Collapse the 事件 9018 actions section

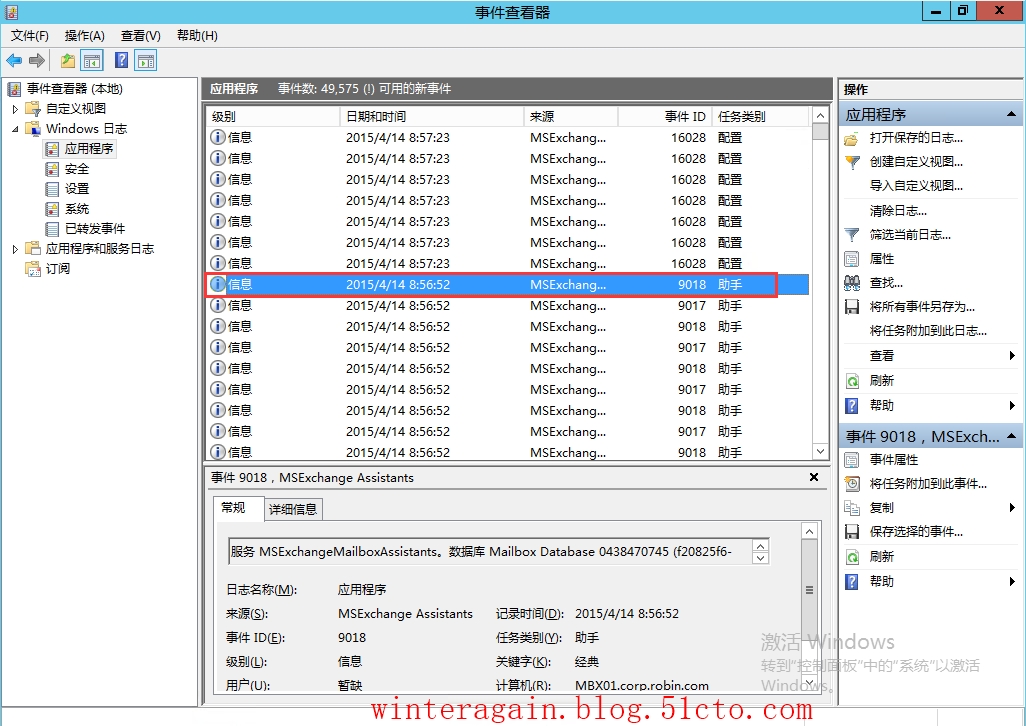[1011, 436]
